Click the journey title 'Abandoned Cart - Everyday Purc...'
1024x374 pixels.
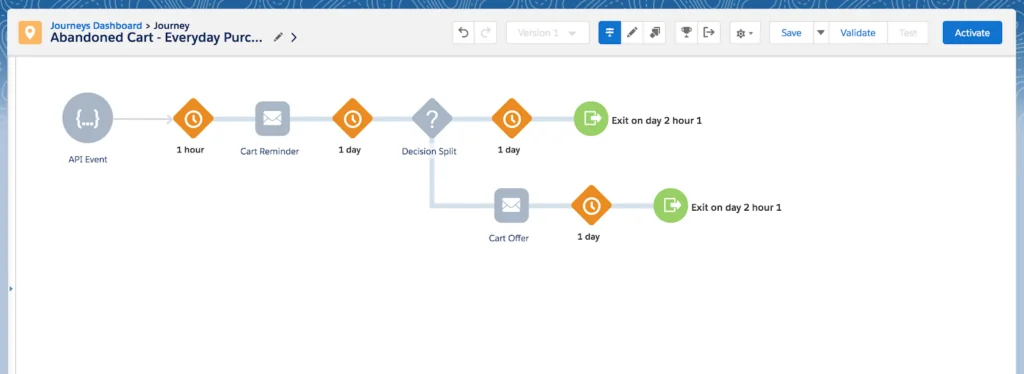point(157,37)
